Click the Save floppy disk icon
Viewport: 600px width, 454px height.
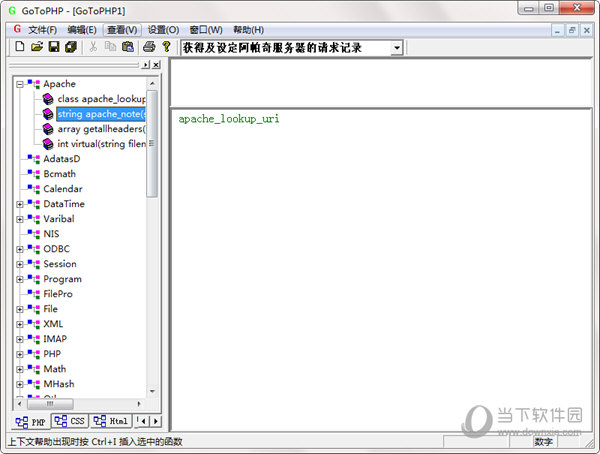click(x=54, y=47)
